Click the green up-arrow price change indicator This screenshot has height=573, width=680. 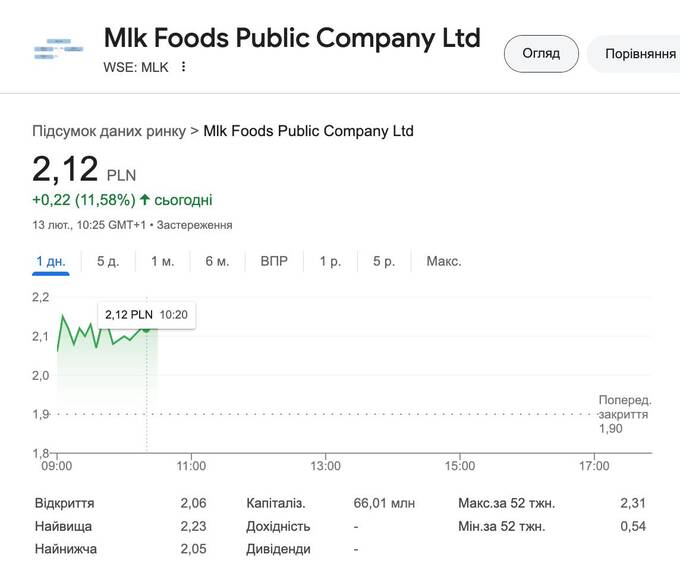(x=145, y=200)
